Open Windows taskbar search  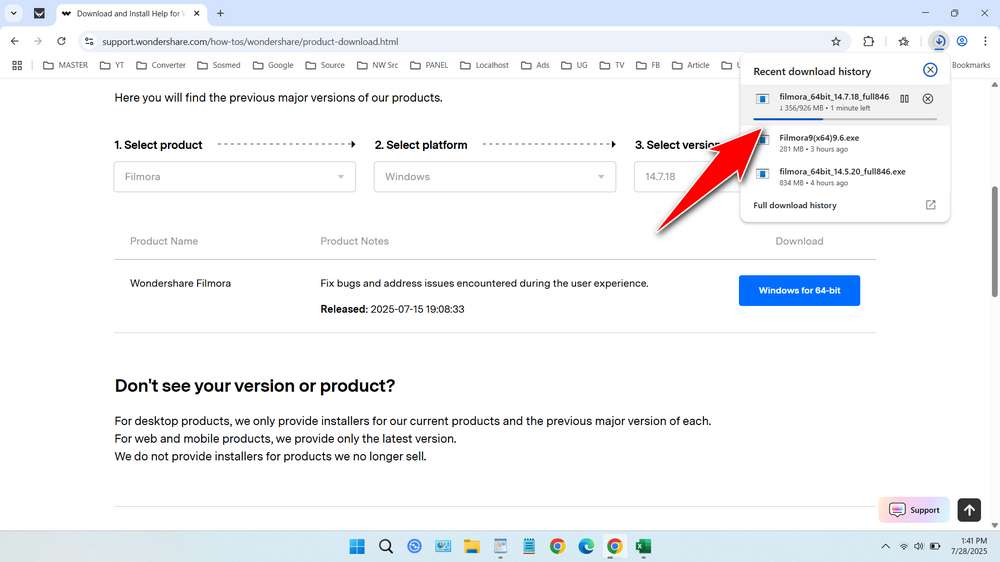[386, 546]
